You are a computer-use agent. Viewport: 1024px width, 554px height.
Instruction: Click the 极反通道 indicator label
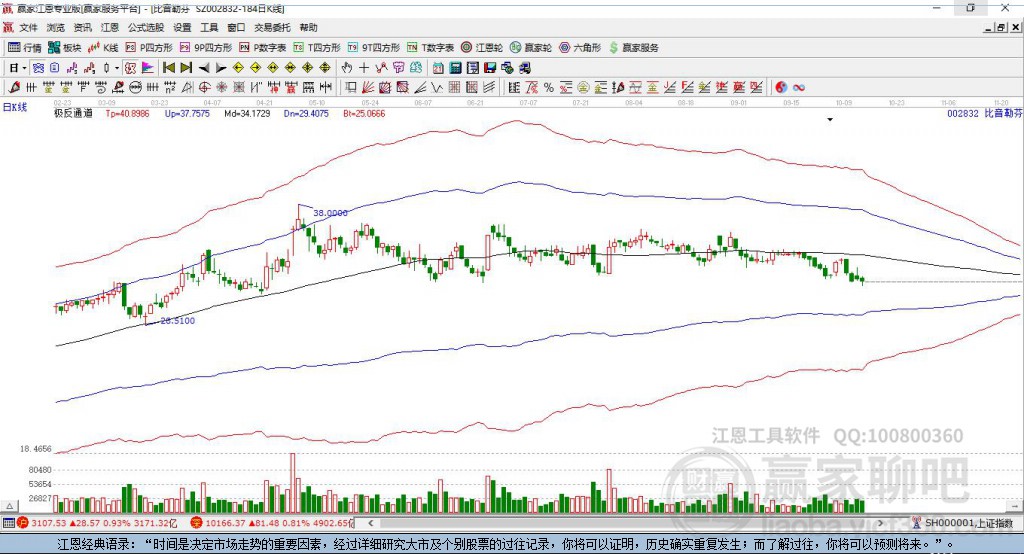point(73,113)
